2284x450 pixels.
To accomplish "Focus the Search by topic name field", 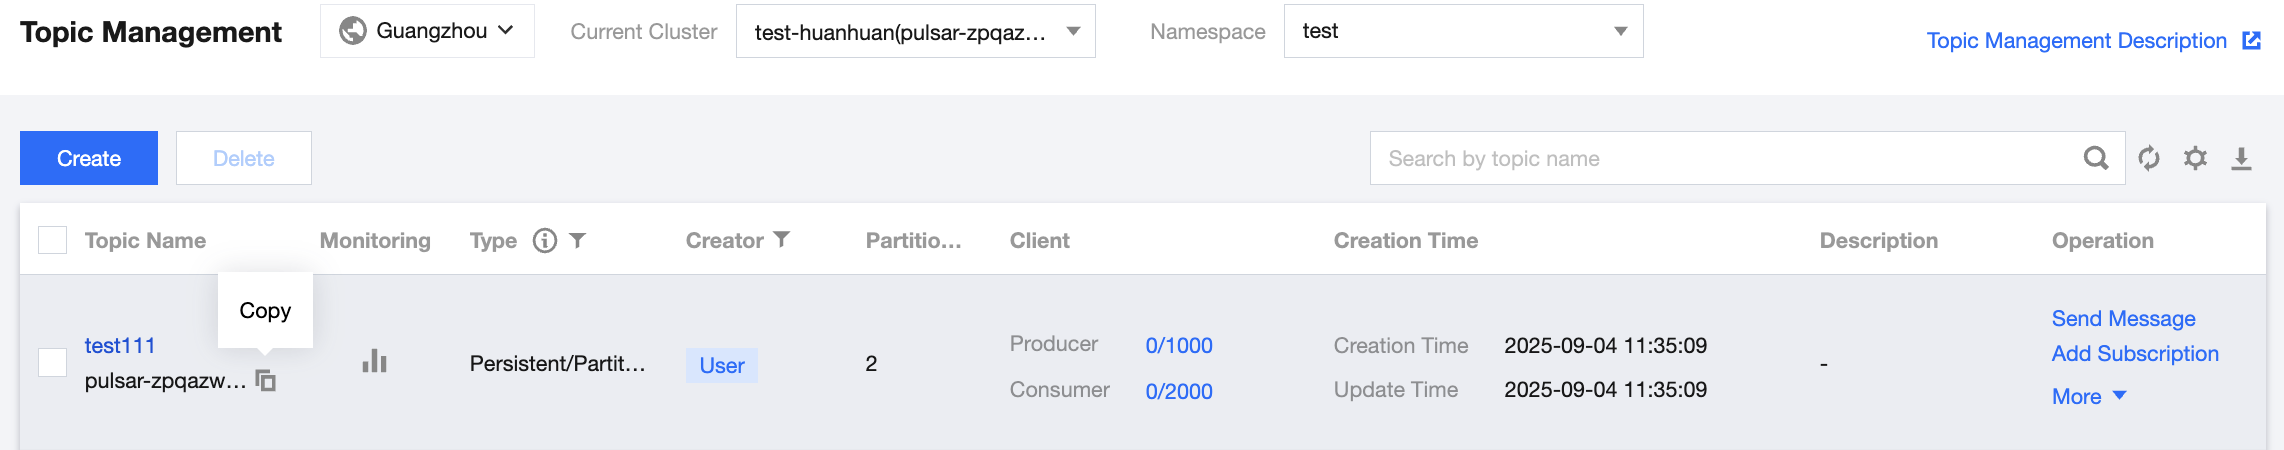I will coord(1720,158).
